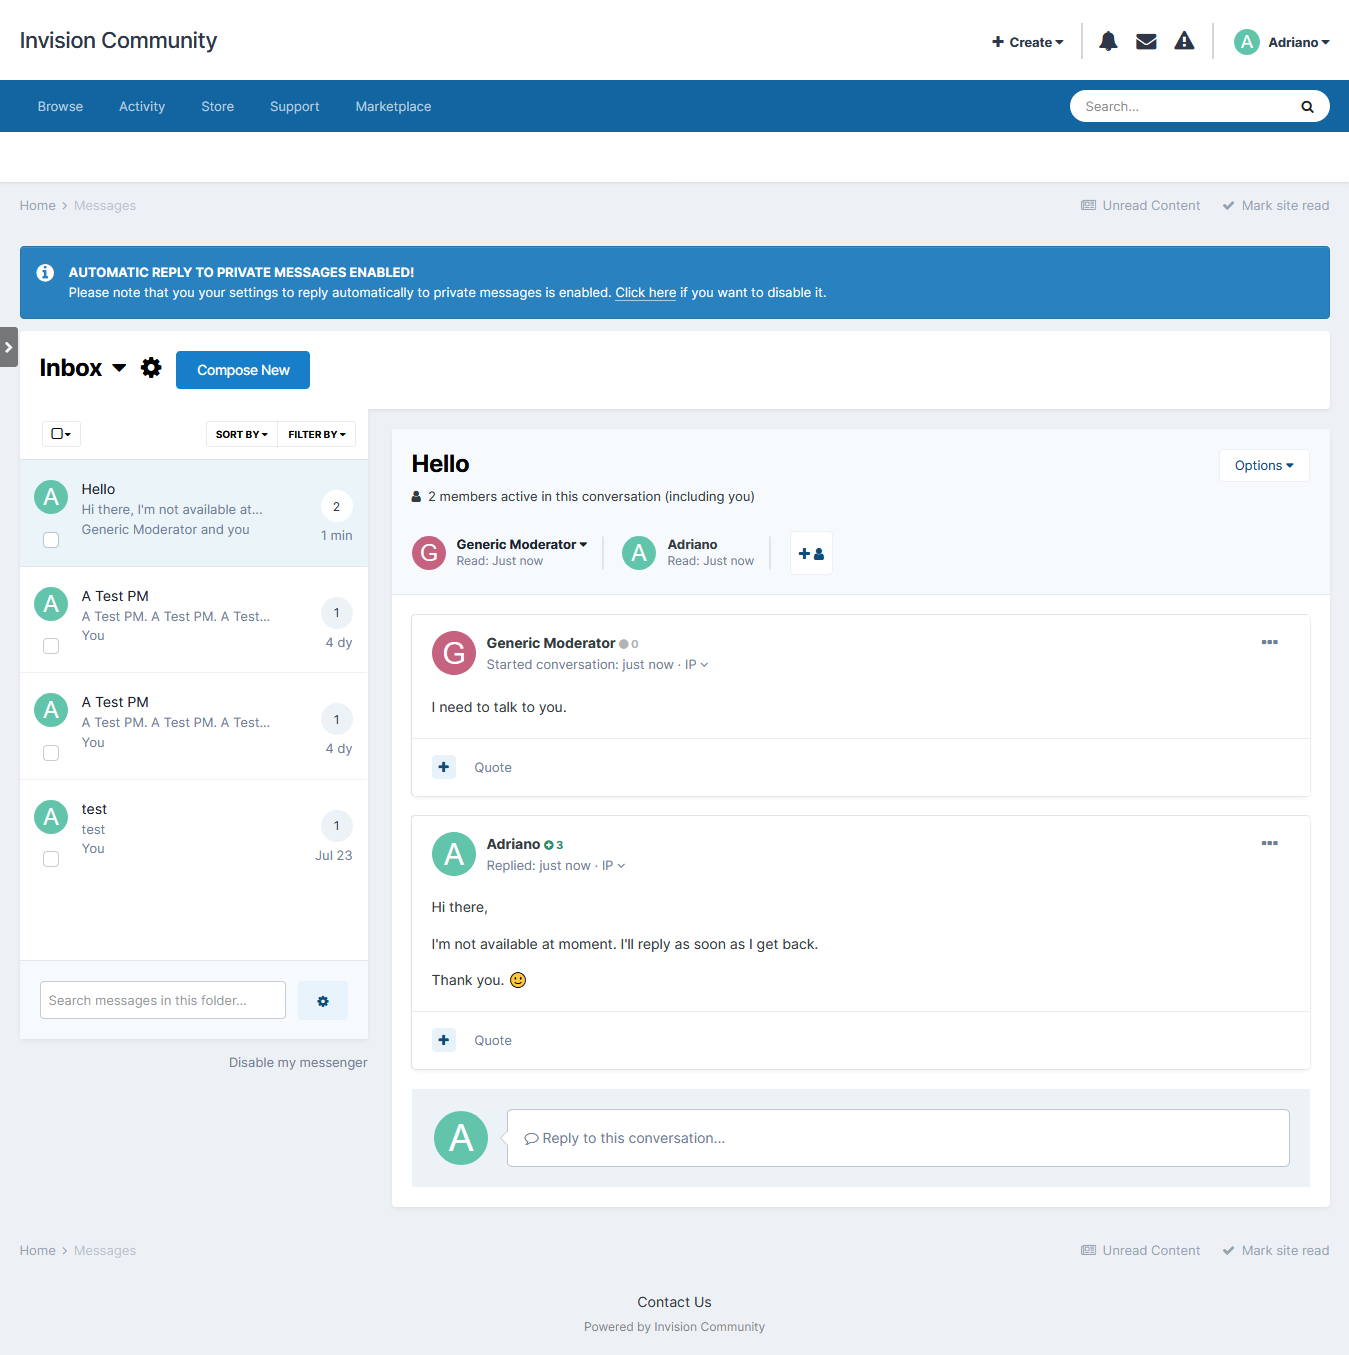Viewport: 1349px width, 1355px height.
Task: Open the notifications bell icon
Action: tap(1108, 41)
